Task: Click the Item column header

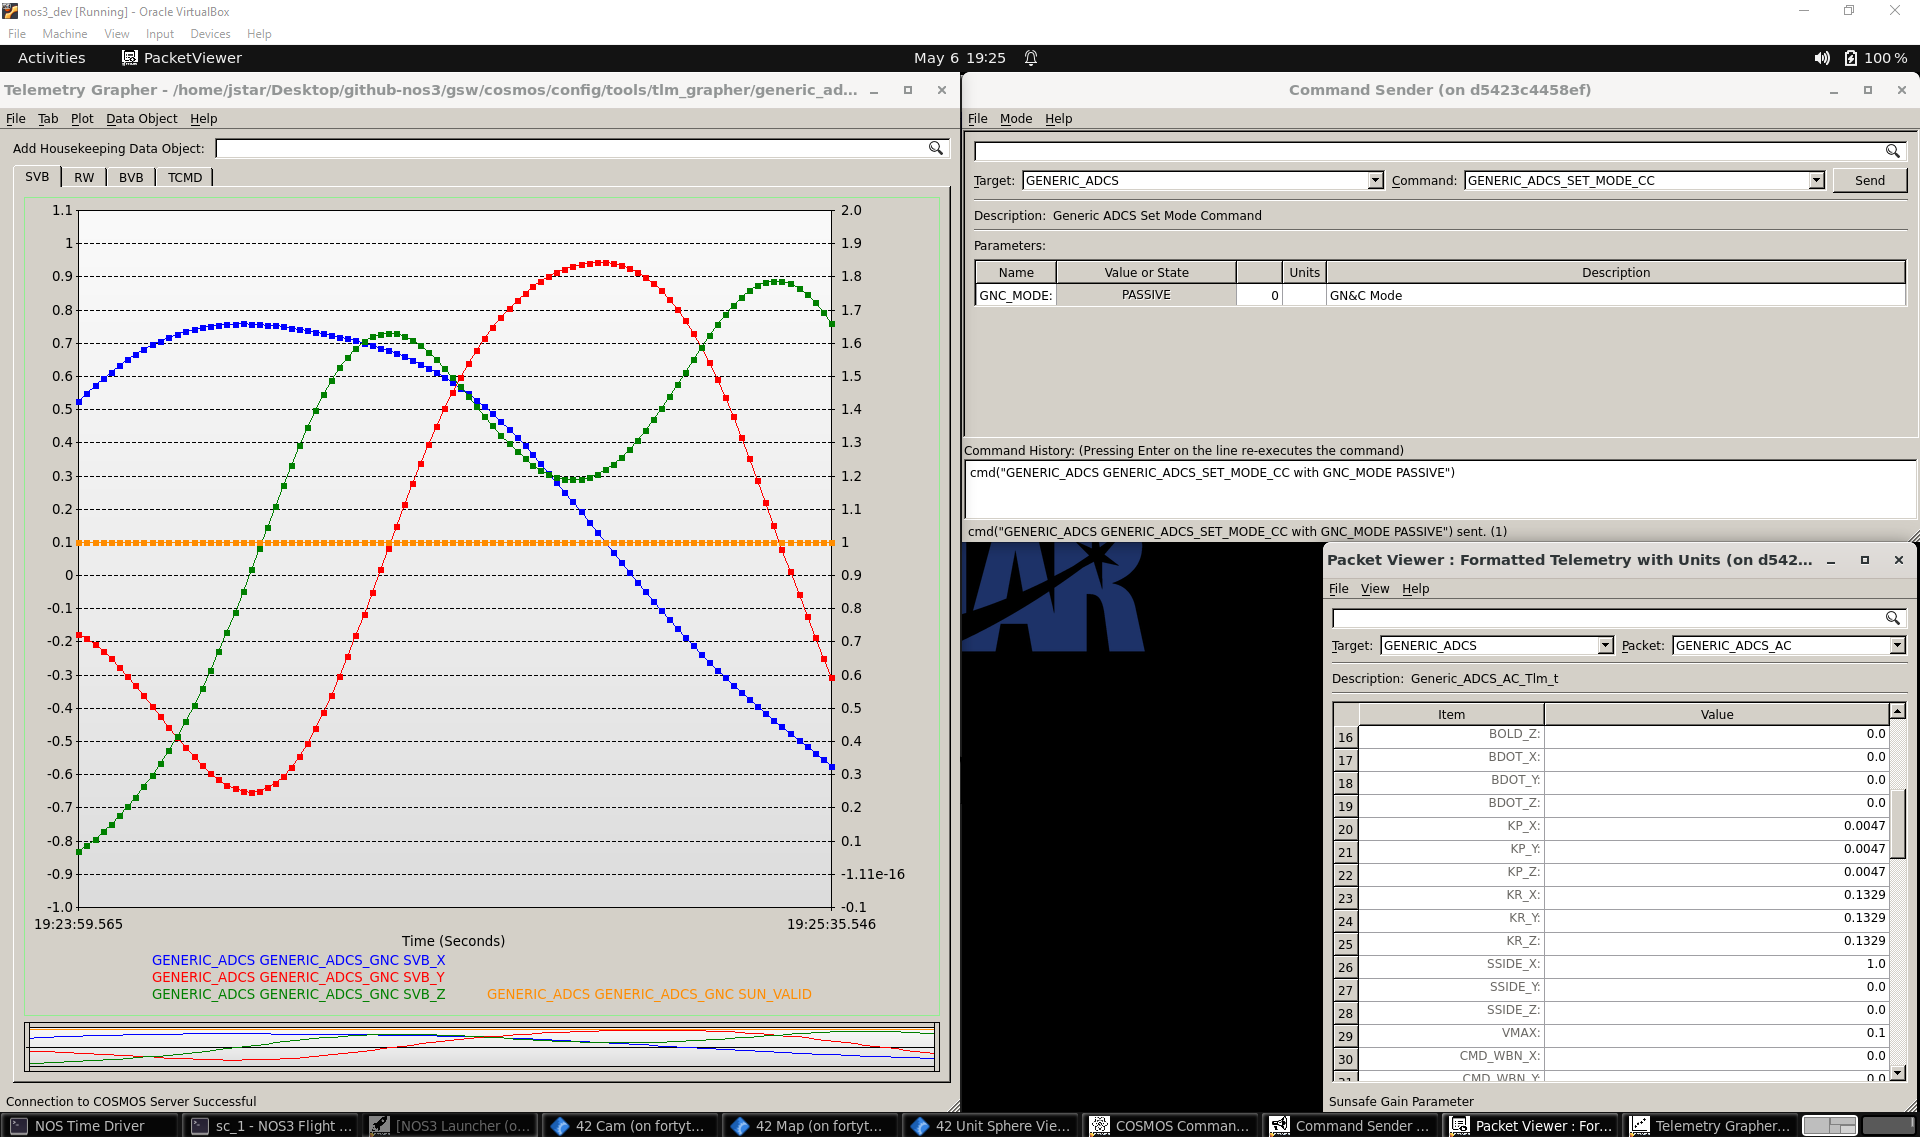Action: point(1451,714)
